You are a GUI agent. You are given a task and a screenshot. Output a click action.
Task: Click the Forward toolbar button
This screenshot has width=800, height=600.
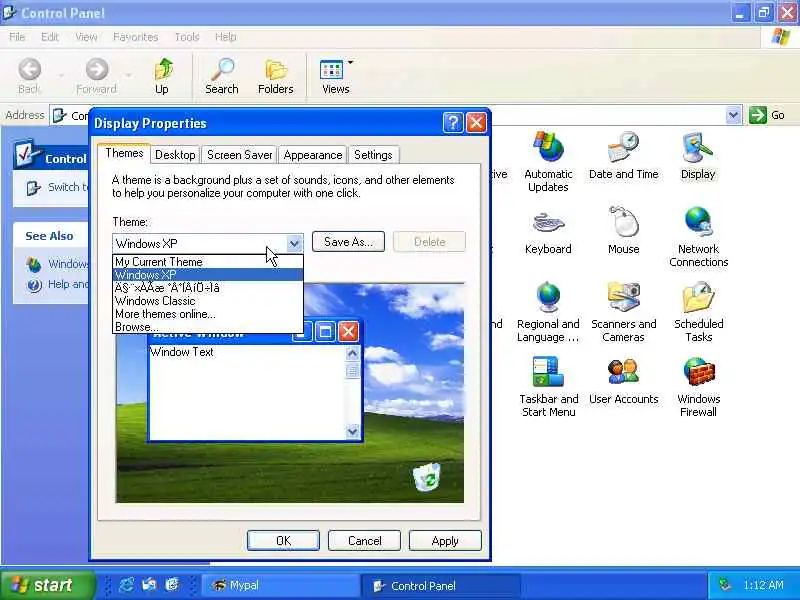click(96, 76)
